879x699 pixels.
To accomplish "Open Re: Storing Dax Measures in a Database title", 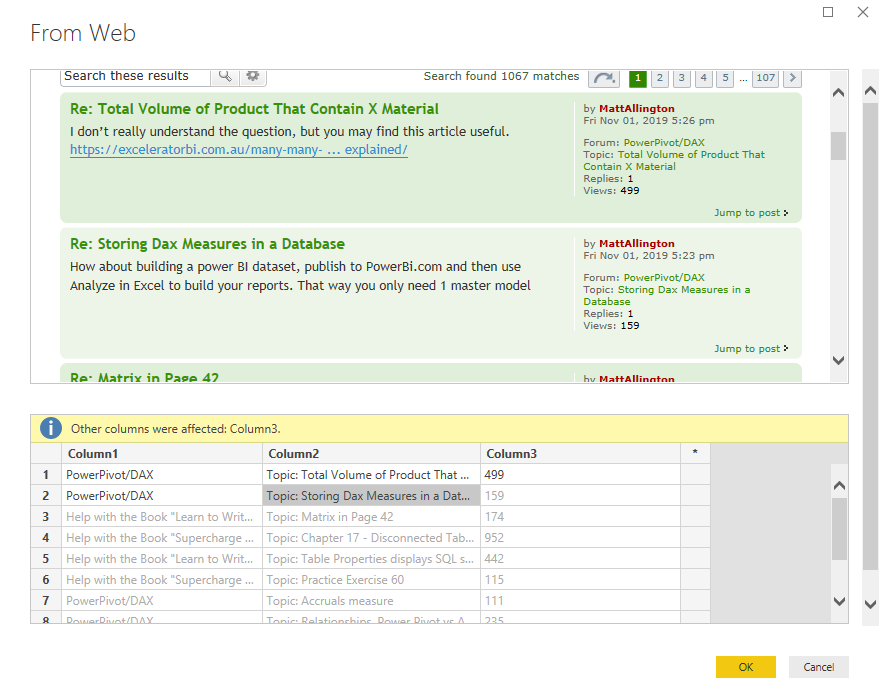I will tap(207, 244).
